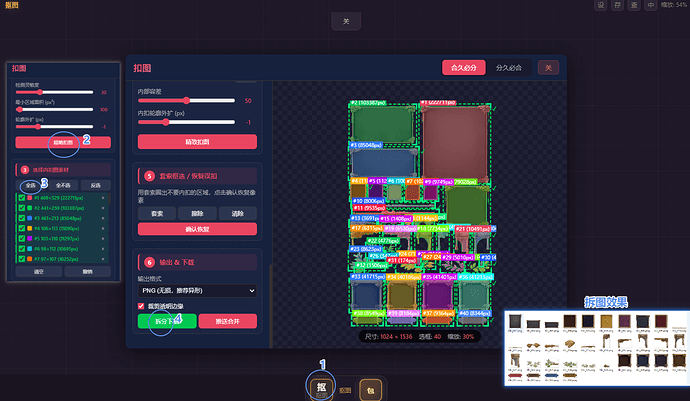The height and width of the screenshot is (401, 690).
Task: Uncheck region #6 98×112 checkbox
Action: 22,249
